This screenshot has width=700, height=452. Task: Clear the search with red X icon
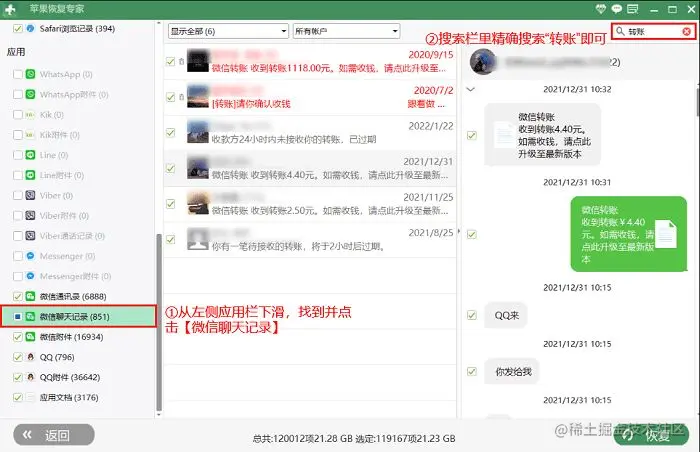pyautogui.click(x=687, y=31)
